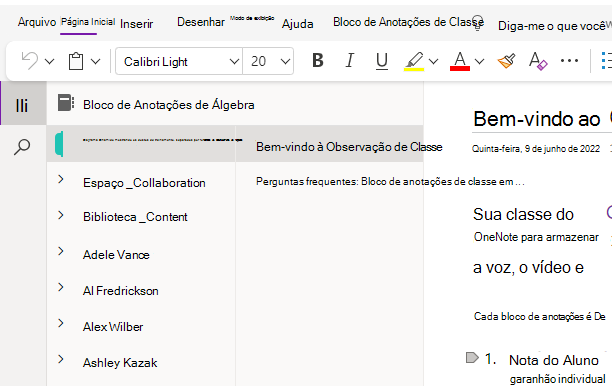Select the teal-tabbed highlighted section
The width and height of the screenshot is (612, 386).
pos(141,144)
